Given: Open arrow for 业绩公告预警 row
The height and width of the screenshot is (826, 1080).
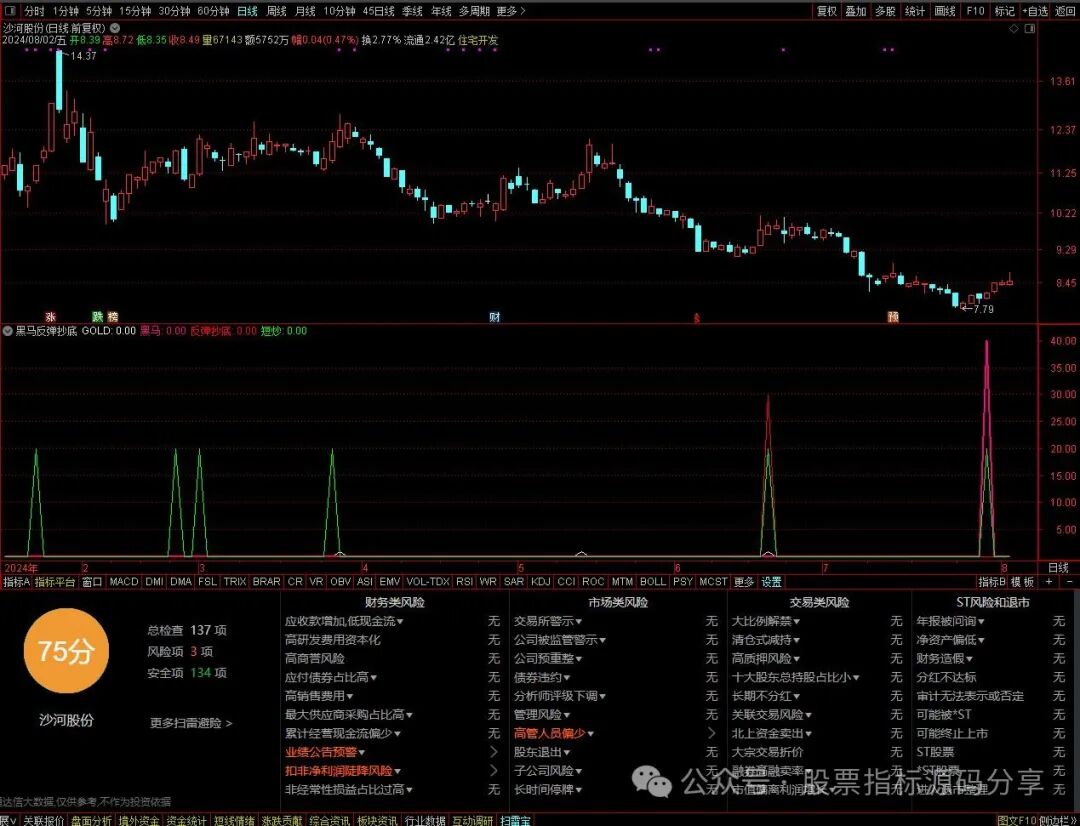Looking at the screenshot, I should [x=493, y=752].
